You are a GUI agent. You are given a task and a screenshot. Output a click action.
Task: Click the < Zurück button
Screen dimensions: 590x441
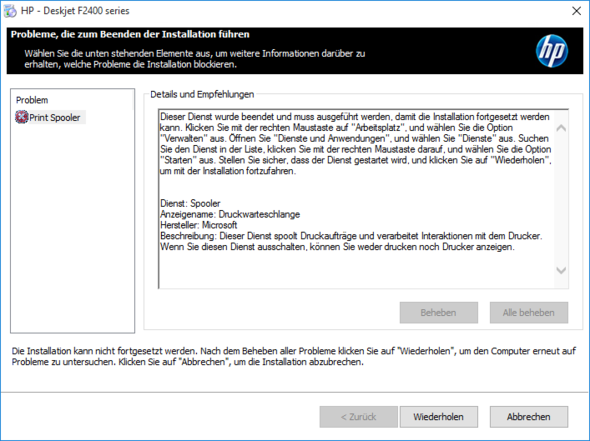pyautogui.click(x=359, y=417)
